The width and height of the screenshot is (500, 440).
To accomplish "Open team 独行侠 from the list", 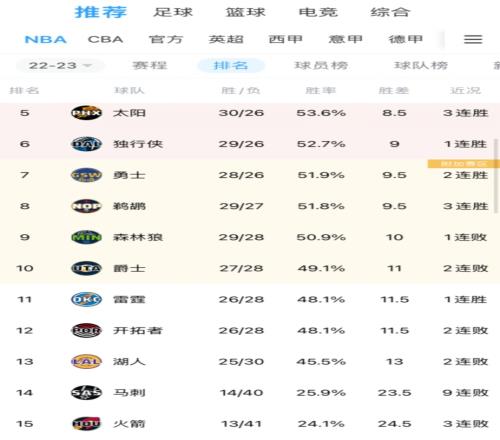I will pos(138,144).
